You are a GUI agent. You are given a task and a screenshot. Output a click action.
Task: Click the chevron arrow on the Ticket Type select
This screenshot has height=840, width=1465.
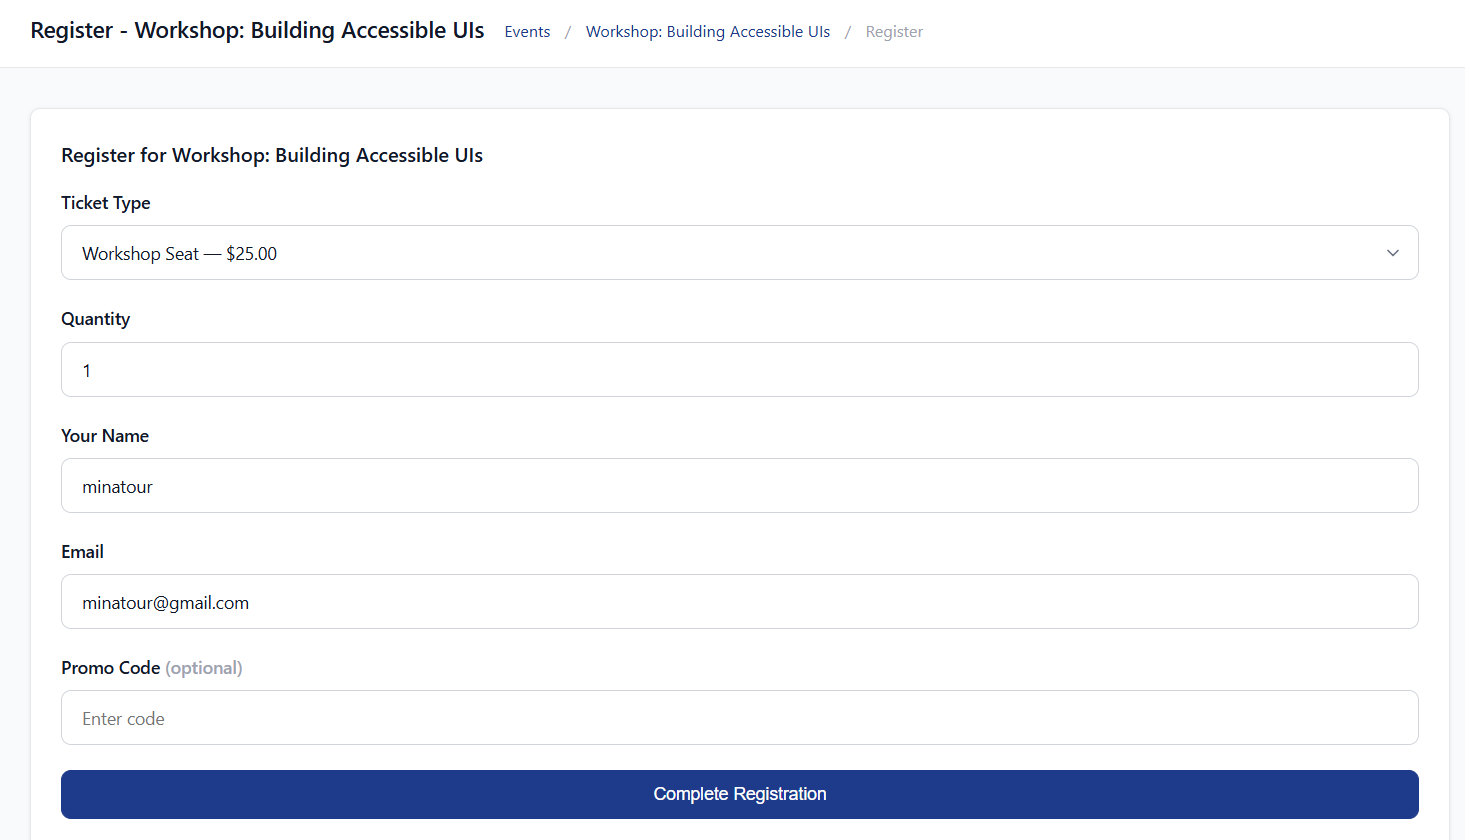1392,253
